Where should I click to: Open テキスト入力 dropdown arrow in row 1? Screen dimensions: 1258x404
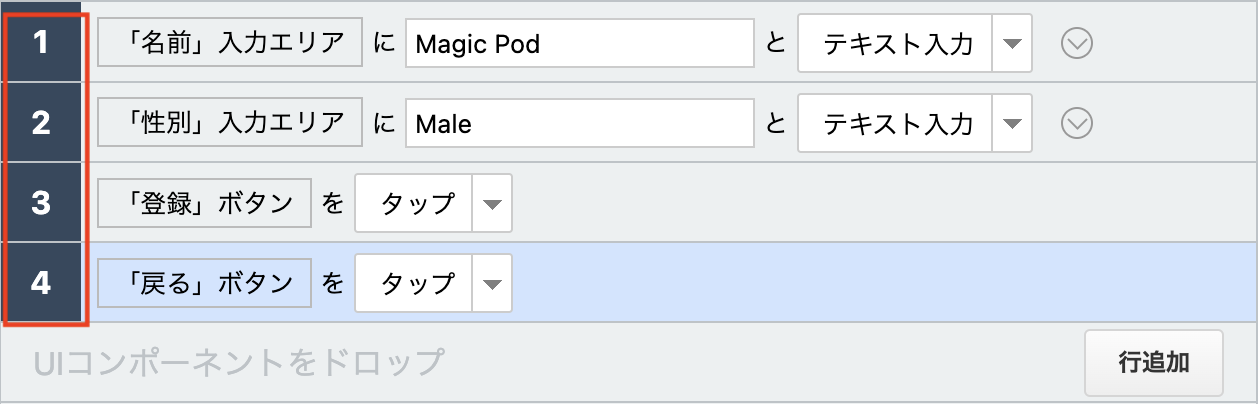(x=1012, y=43)
